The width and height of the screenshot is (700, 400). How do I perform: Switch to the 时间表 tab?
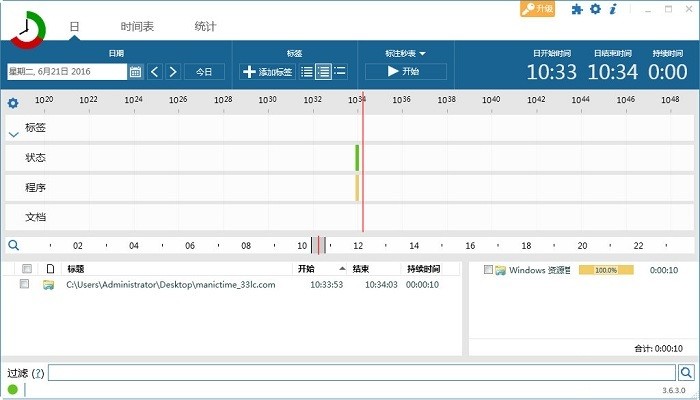coord(137,27)
